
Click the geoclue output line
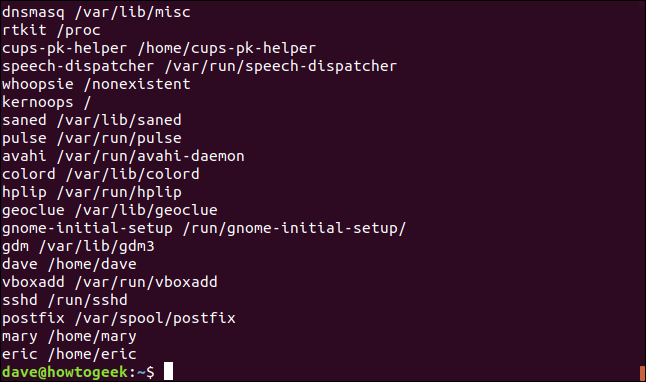click(x=110, y=210)
